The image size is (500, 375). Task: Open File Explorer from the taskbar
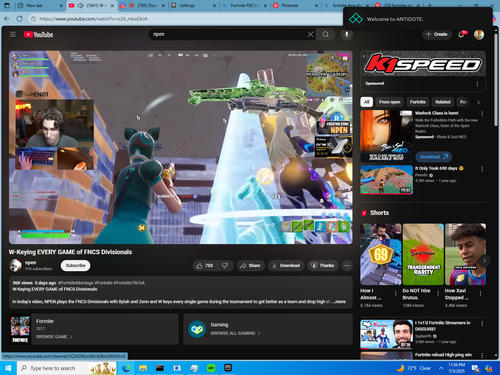click(x=143, y=368)
